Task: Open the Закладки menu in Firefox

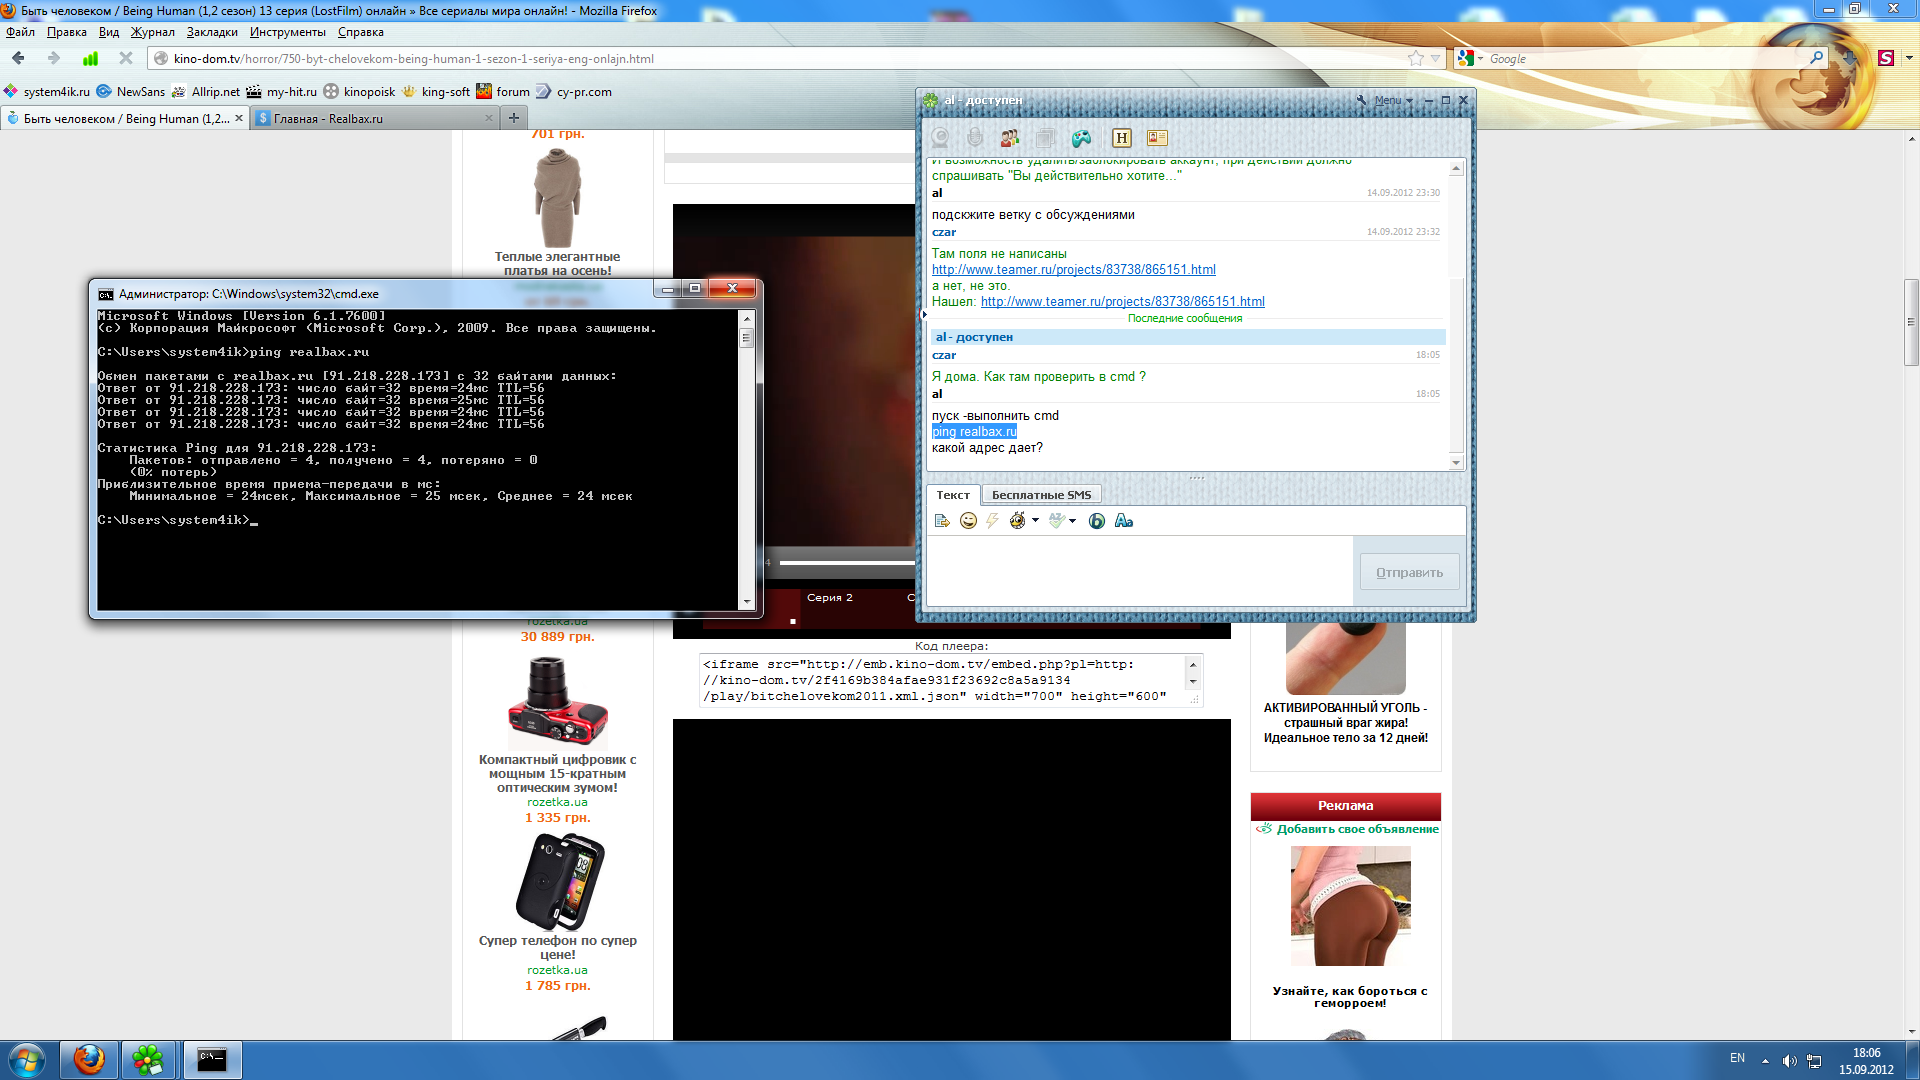Action: (x=212, y=32)
